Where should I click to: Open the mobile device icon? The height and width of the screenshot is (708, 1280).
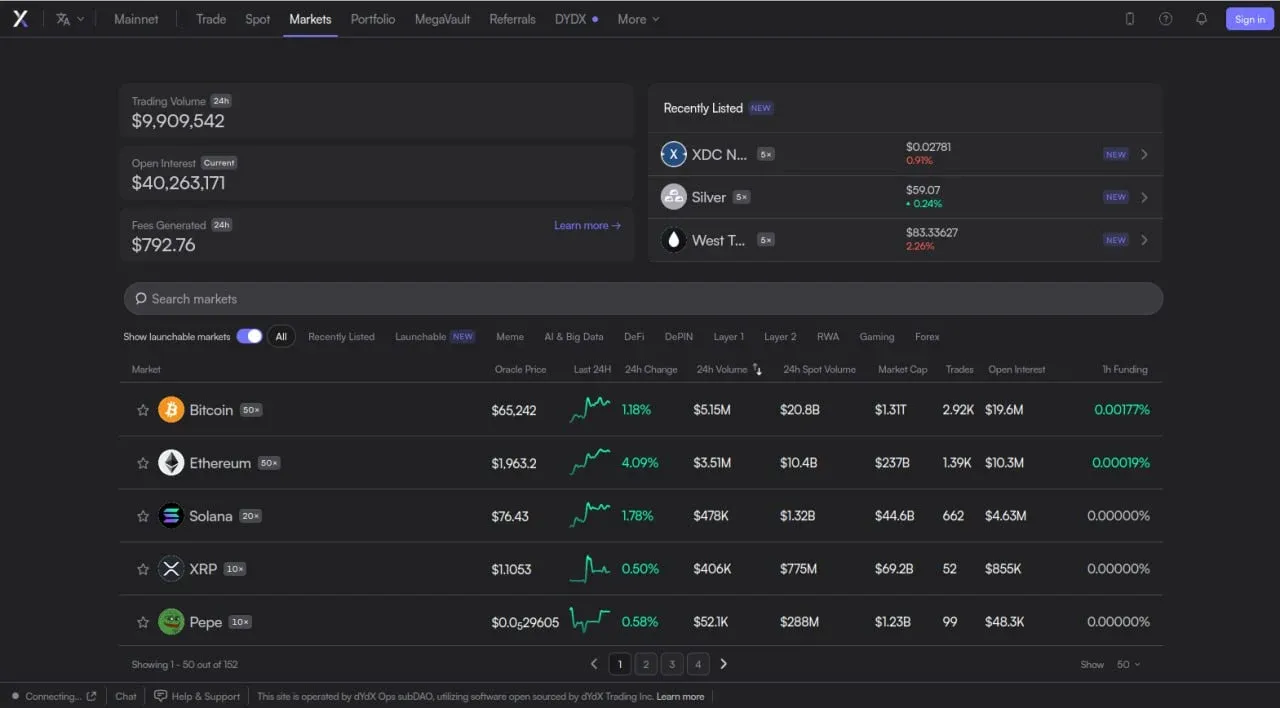[1130, 19]
